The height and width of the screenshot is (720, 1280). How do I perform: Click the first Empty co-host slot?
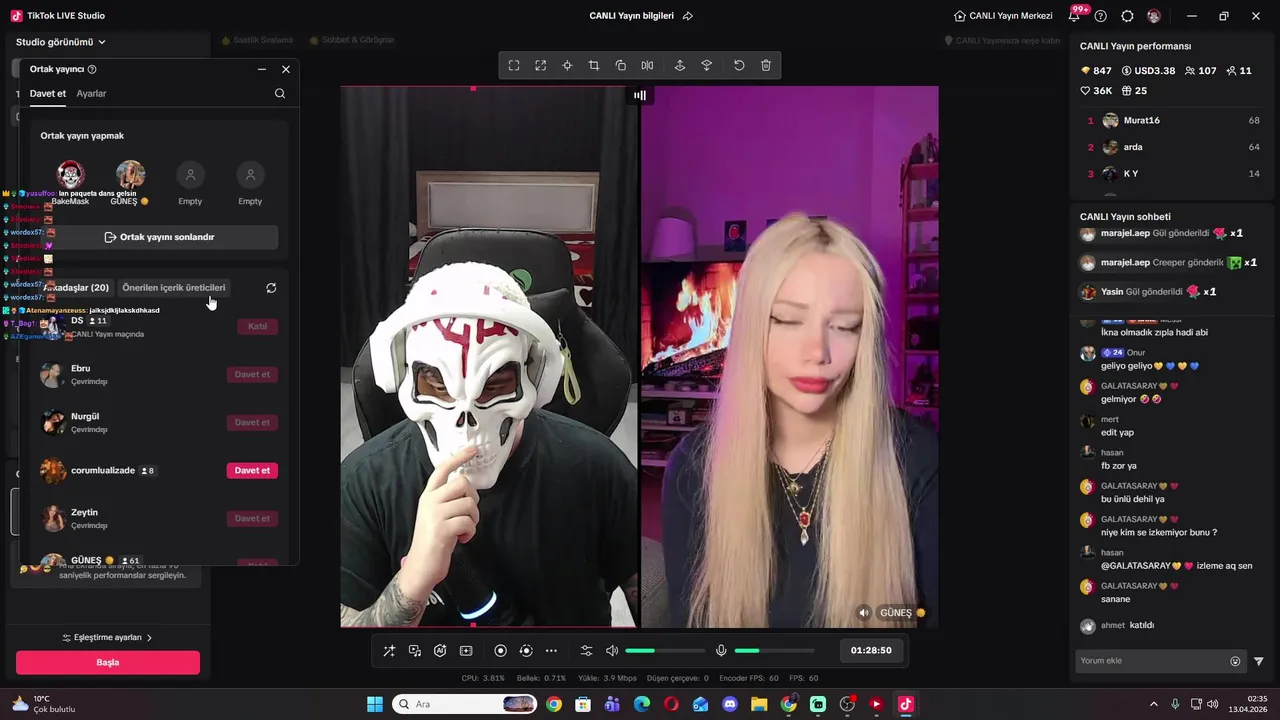click(x=190, y=175)
